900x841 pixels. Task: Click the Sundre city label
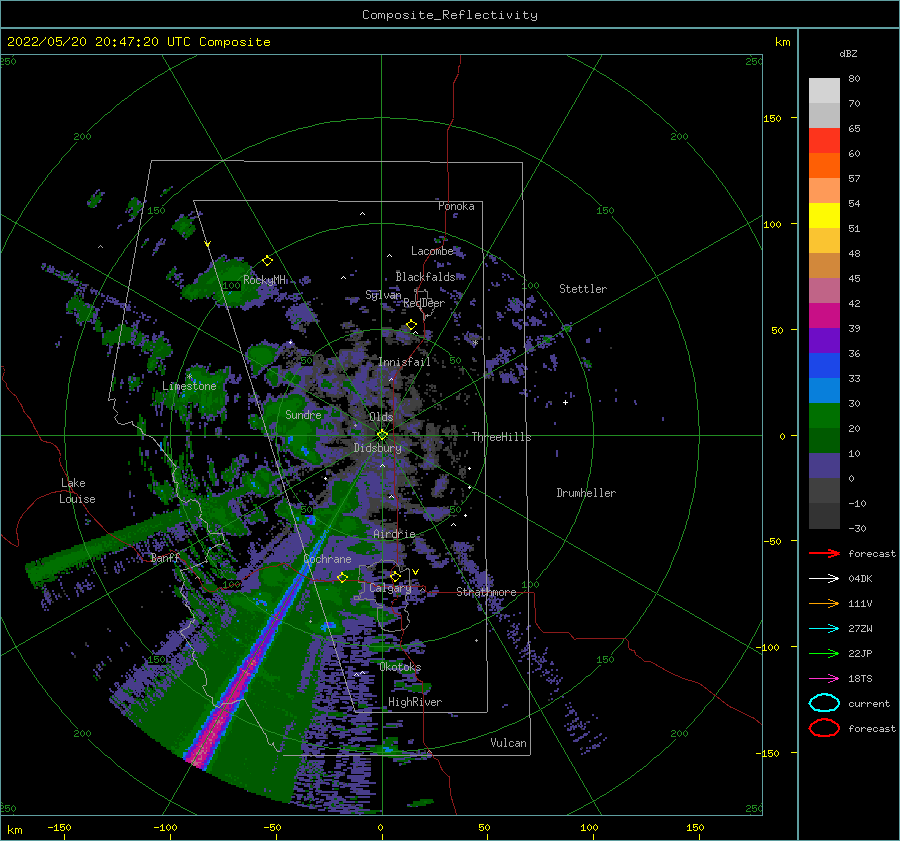click(303, 414)
